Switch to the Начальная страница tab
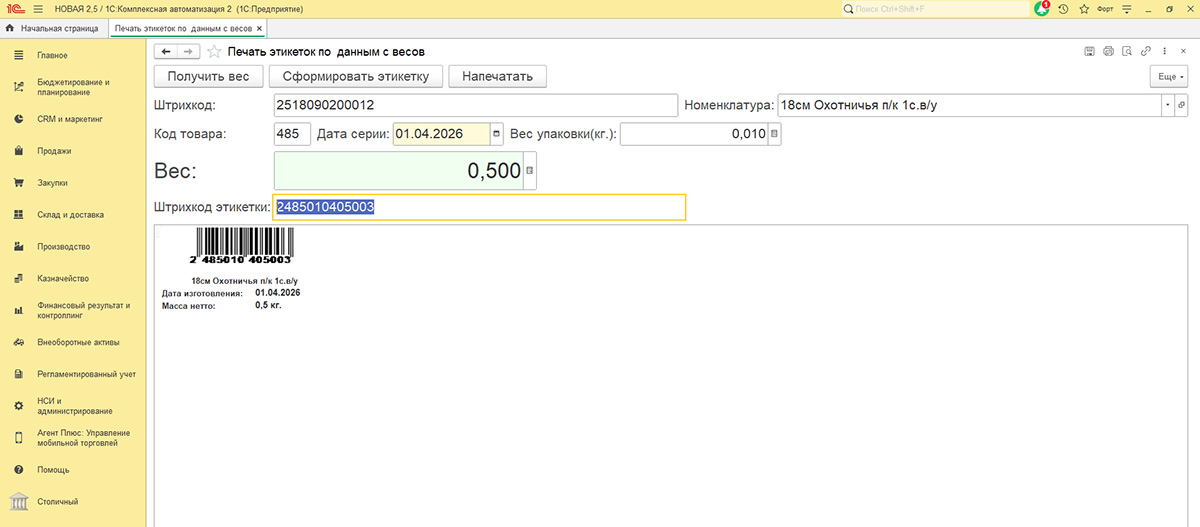This screenshot has height=527, width=1200. 56,29
